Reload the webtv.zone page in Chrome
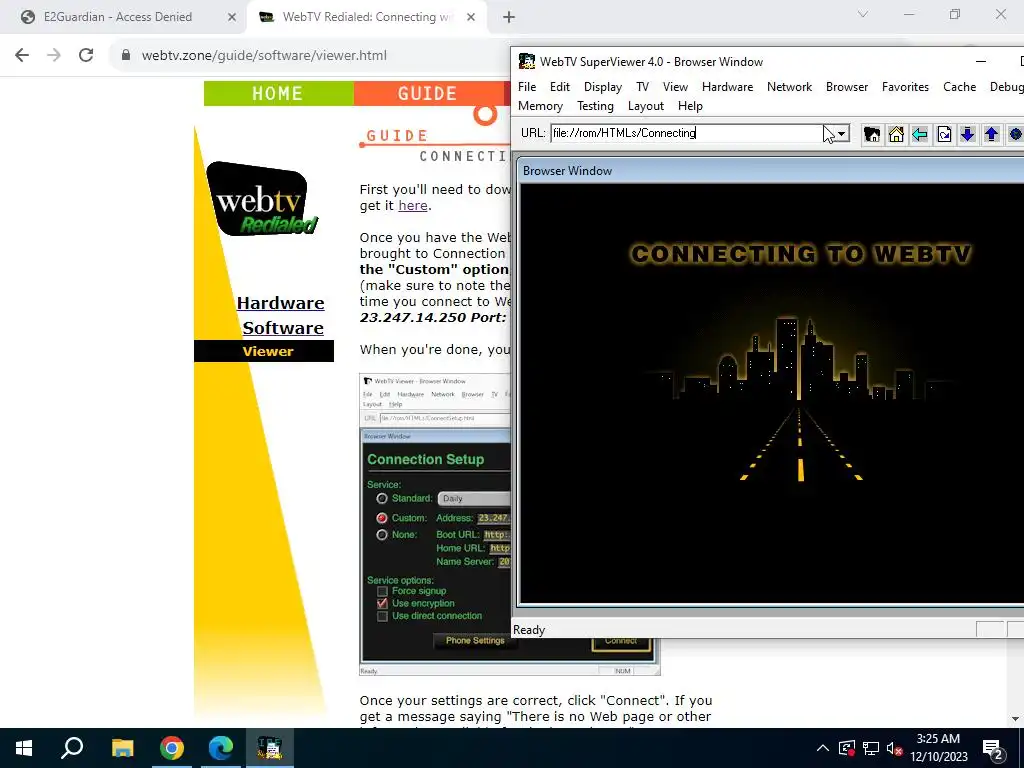This screenshot has height=768, width=1024. [x=86, y=55]
